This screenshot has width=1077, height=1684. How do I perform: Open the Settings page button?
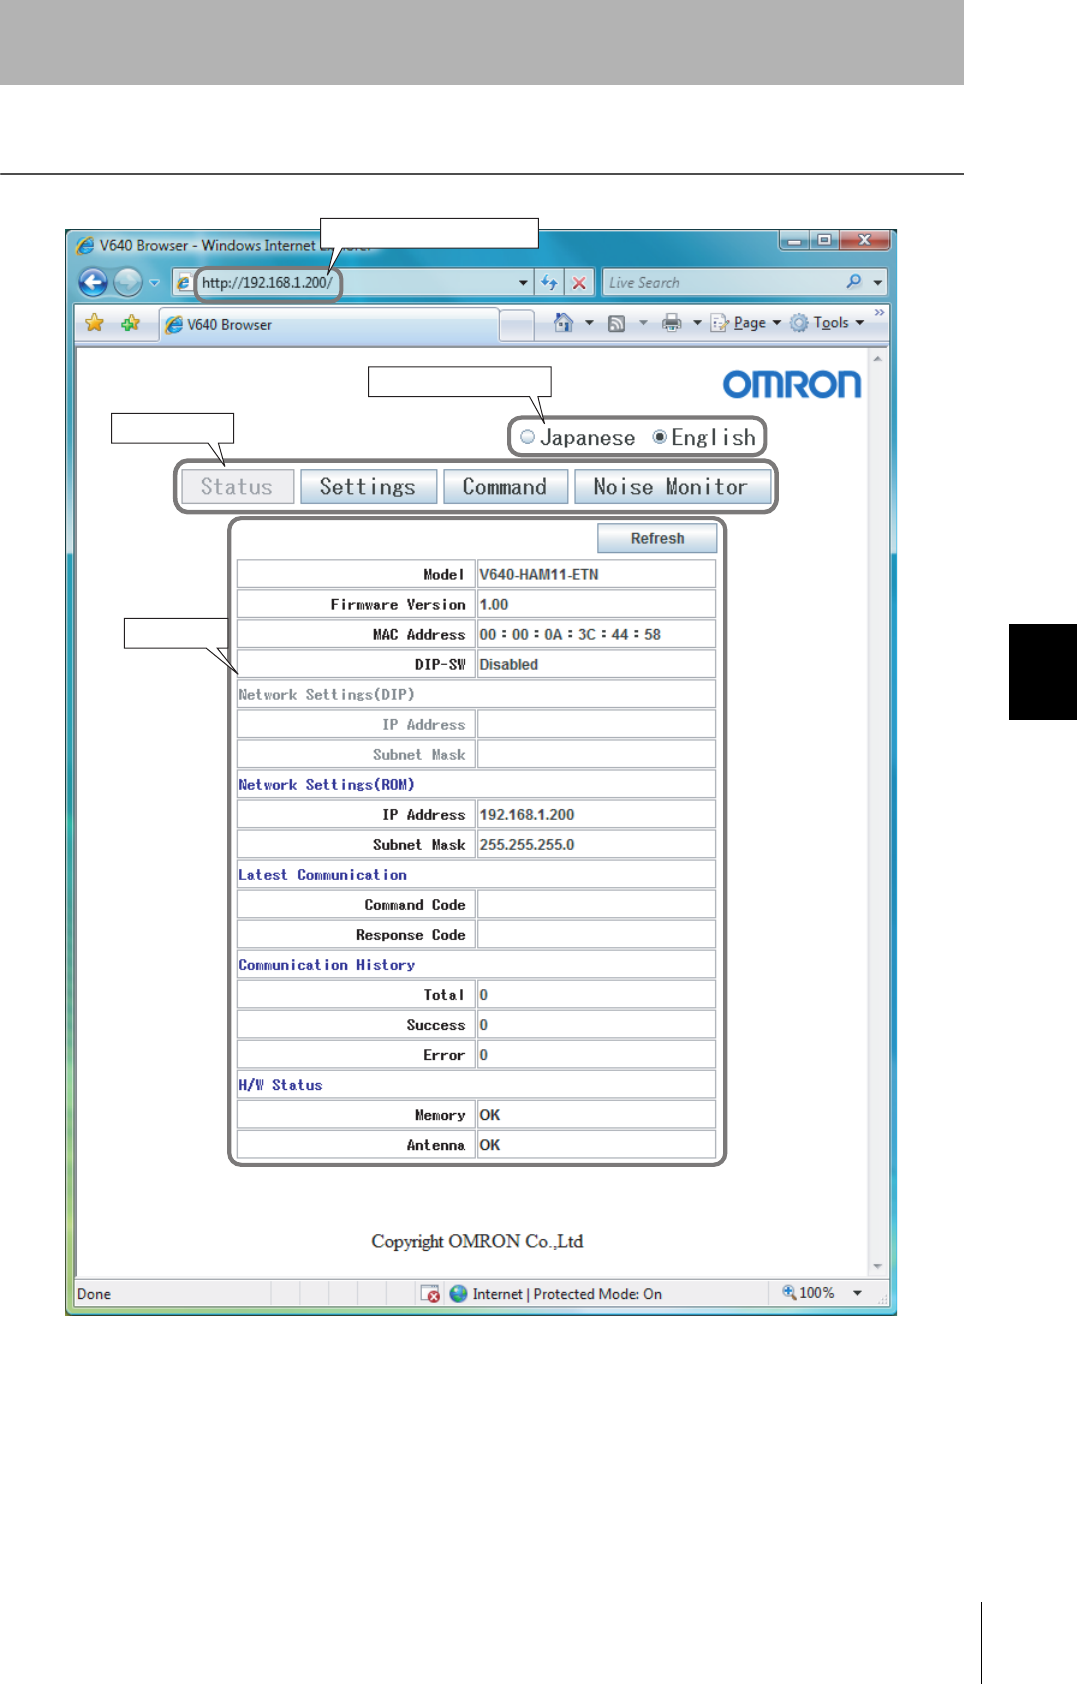pos(368,487)
